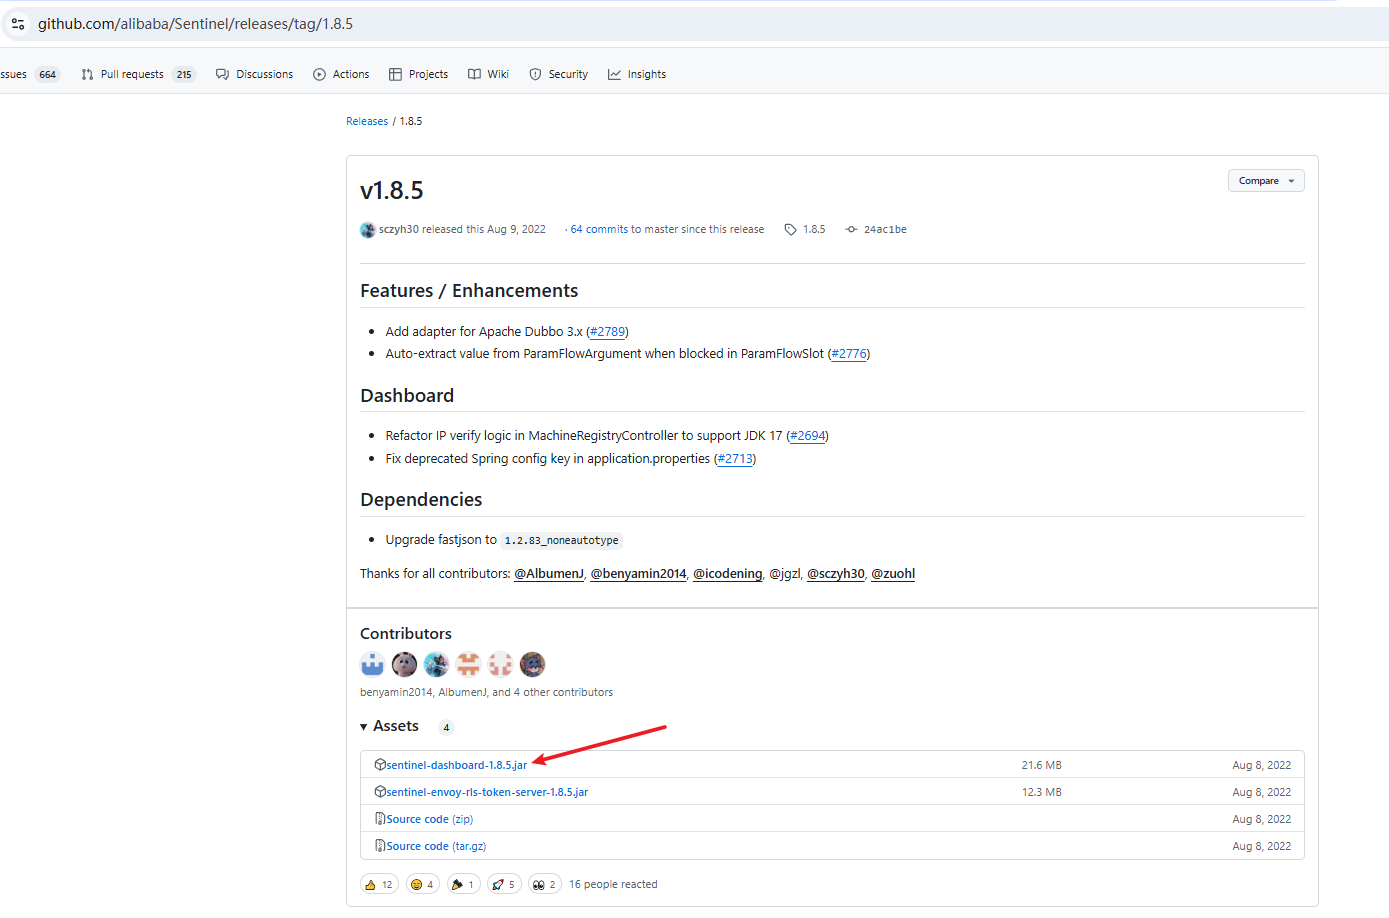The image size is (1389, 918).
Task: Open the Compare dropdown
Action: (x=1266, y=181)
